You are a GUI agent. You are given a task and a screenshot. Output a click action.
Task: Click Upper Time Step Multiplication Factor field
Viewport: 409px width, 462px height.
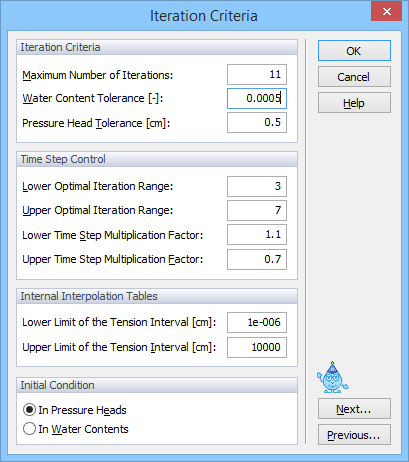pyautogui.click(x=257, y=259)
